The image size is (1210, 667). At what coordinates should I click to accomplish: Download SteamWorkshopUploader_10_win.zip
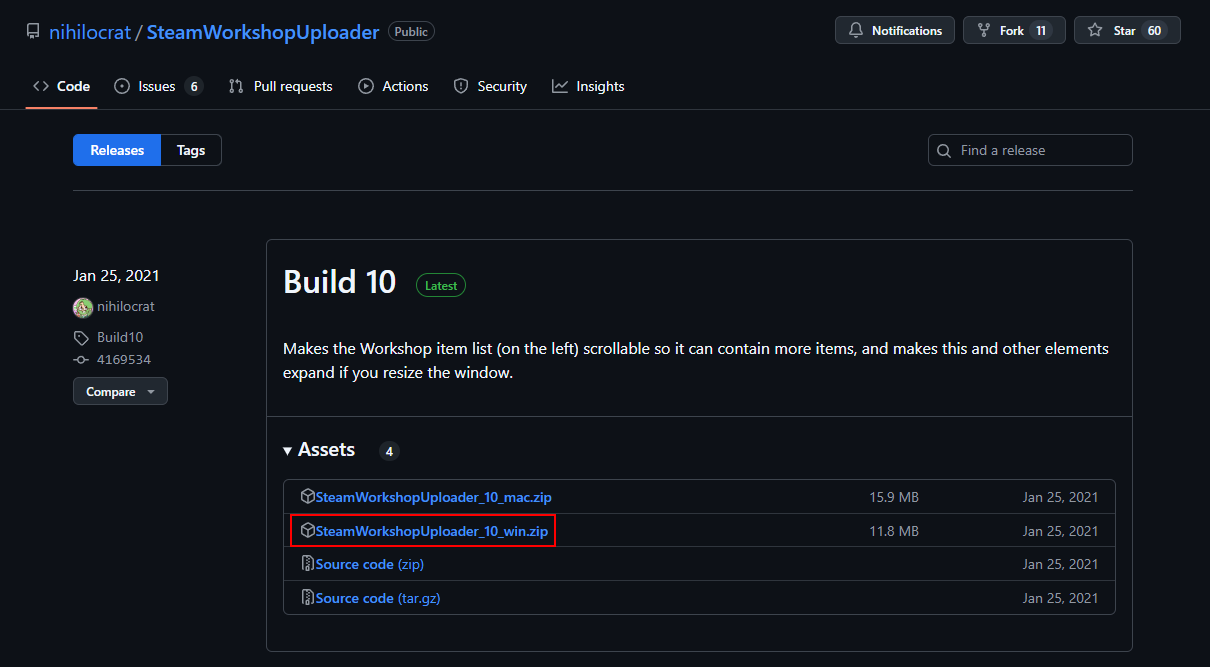coord(432,531)
